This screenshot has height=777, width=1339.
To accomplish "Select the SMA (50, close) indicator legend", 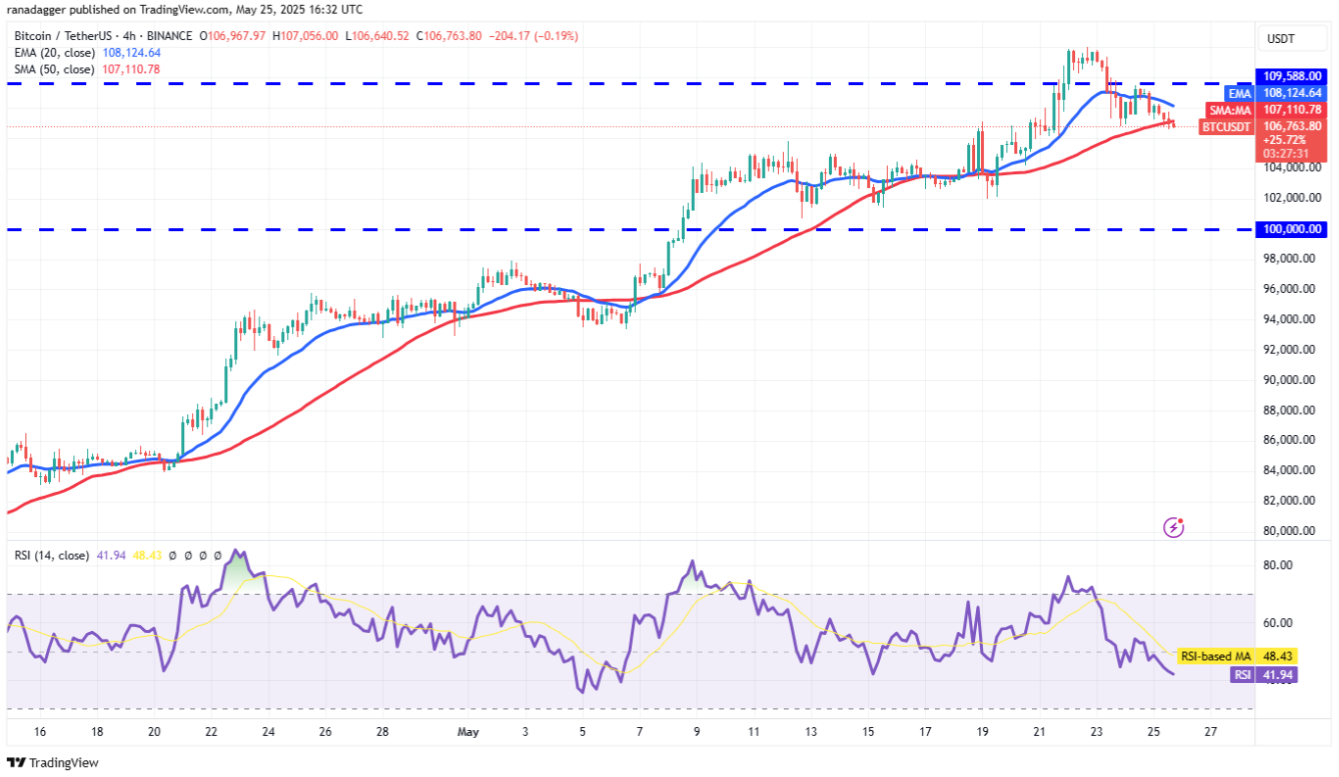I will coord(57,69).
